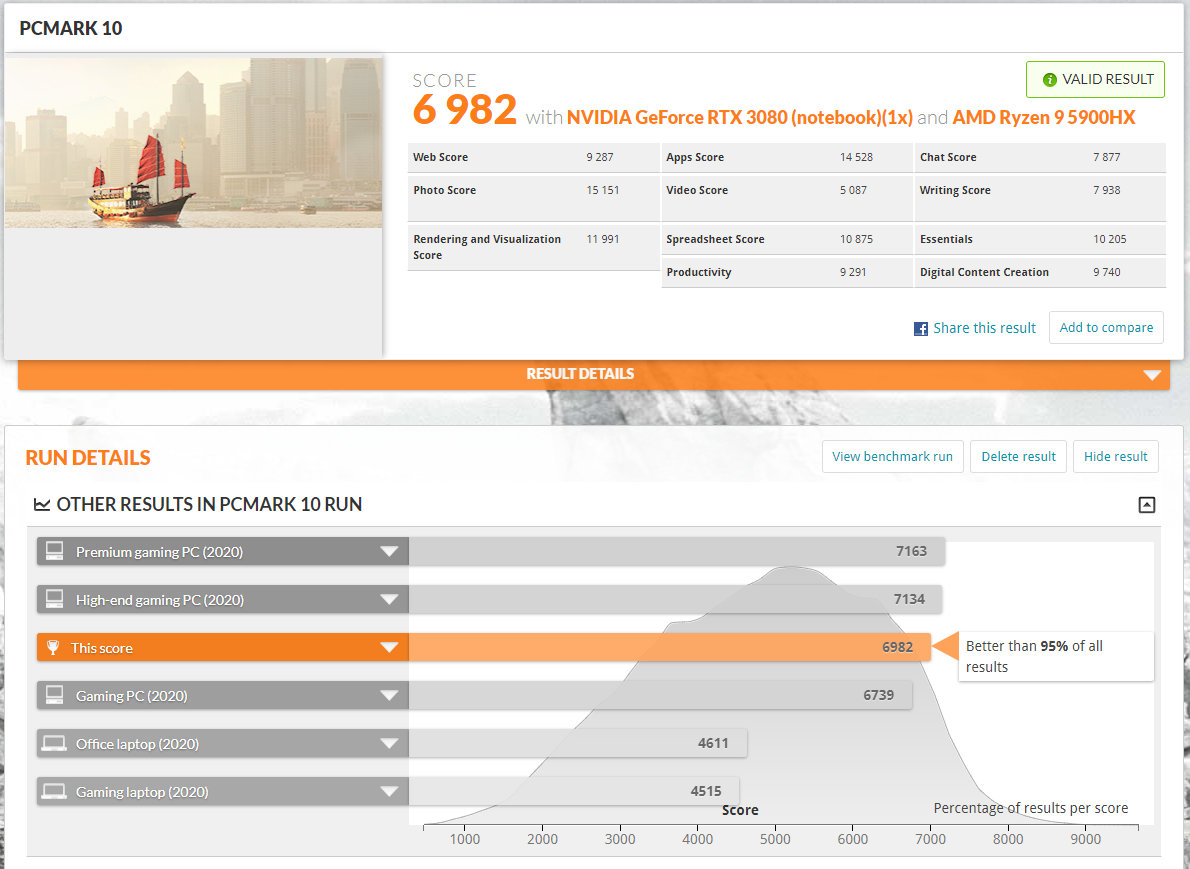This screenshot has height=869, width=1190.
Task: Collapse the Other Results section with the corner arrow box
Action: click(1147, 505)
